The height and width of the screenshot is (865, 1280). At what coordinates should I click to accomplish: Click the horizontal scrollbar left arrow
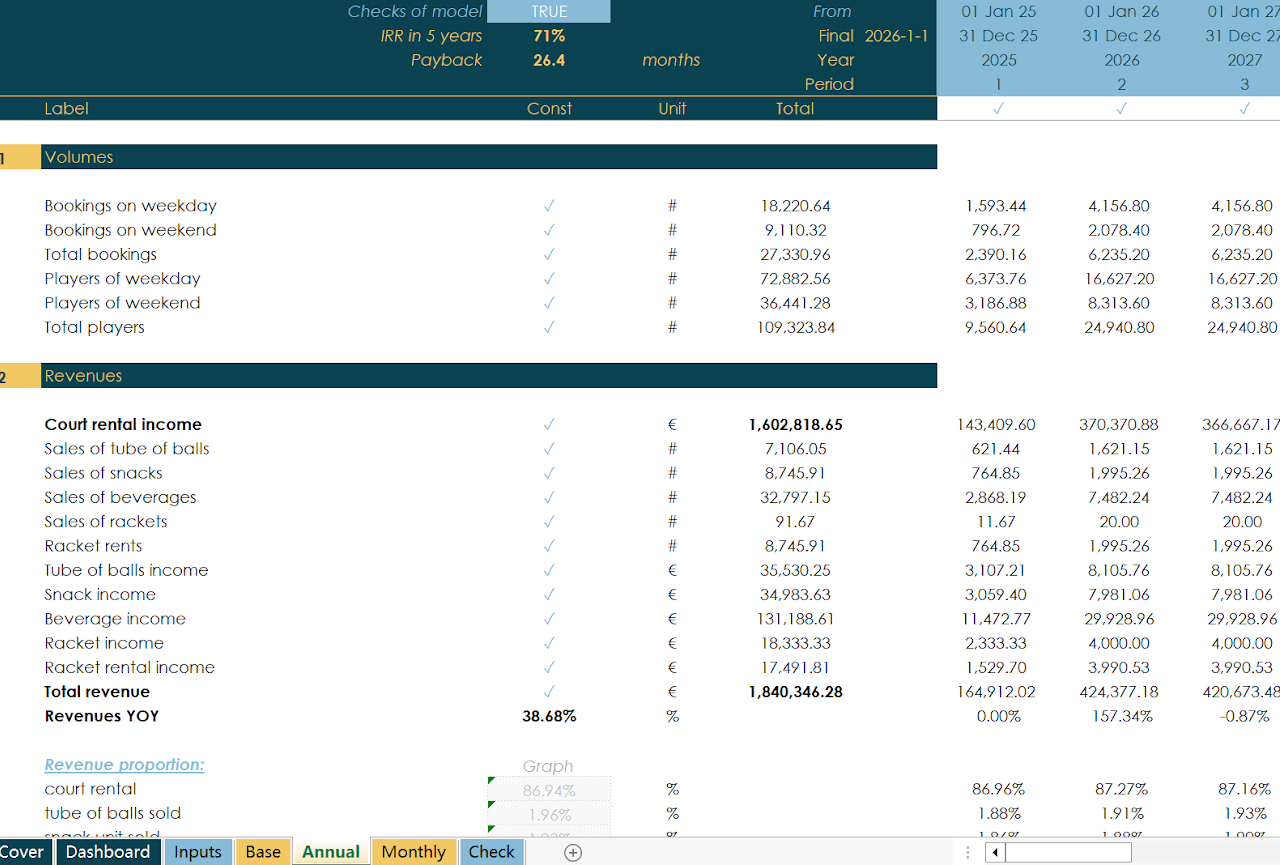[994, 852]
